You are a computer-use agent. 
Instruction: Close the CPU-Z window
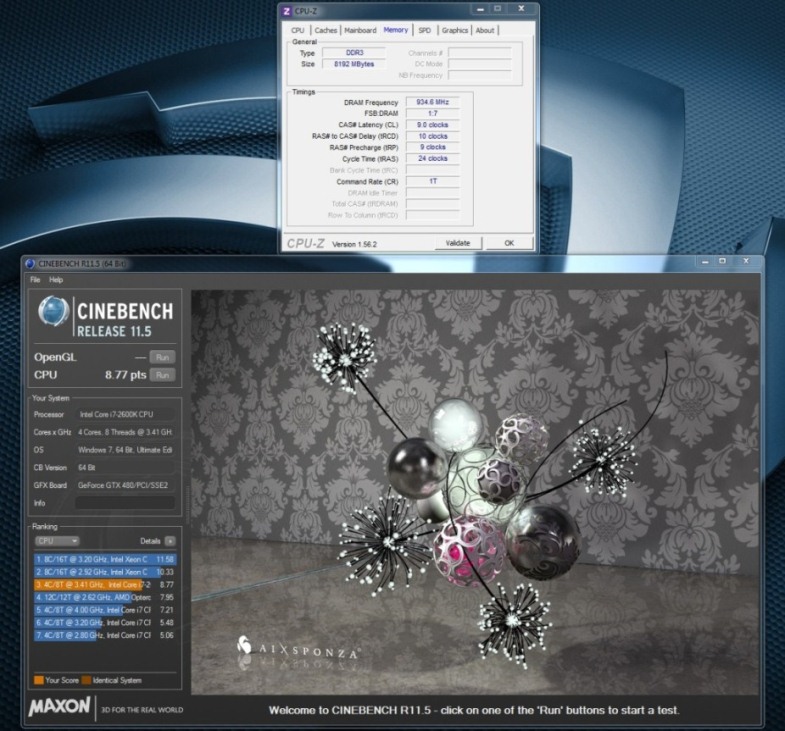point(521,9)
